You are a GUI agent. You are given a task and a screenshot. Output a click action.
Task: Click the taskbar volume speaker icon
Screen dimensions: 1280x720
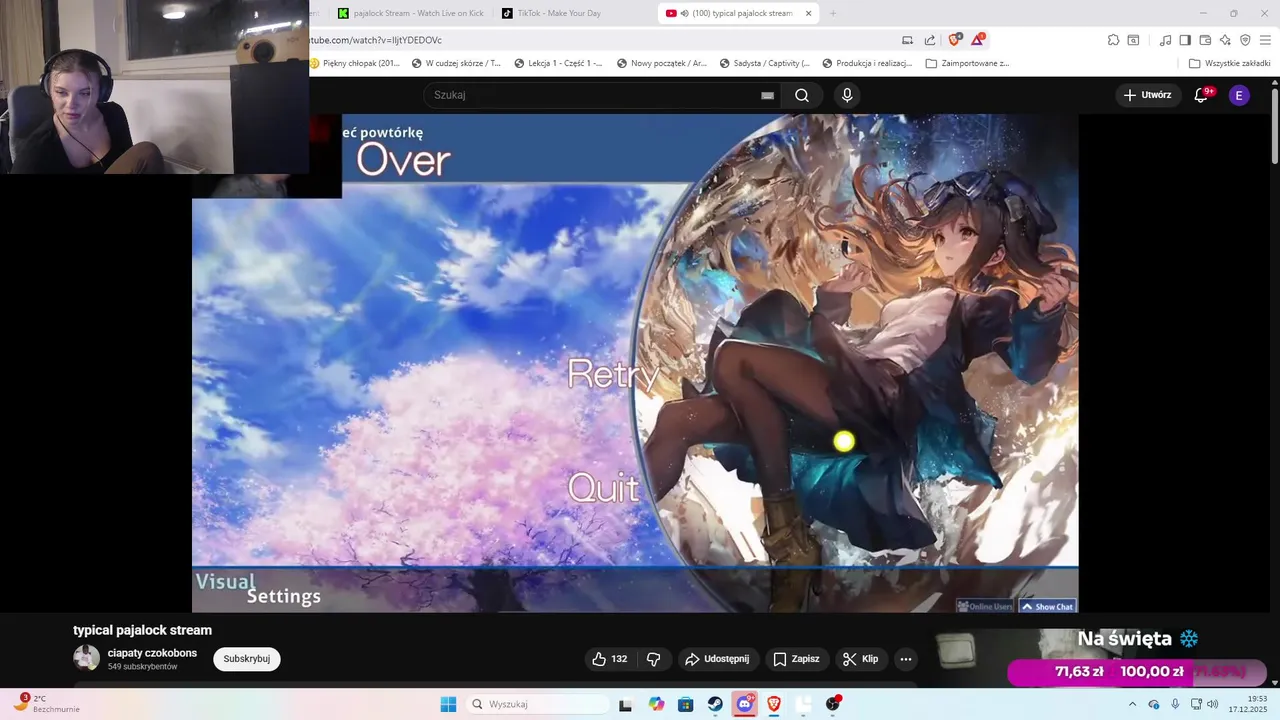coord(1213,704)
